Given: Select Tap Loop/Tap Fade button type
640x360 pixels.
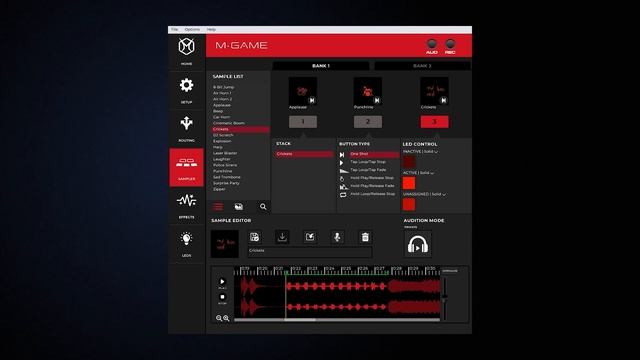Looking at the screenshot, I should (368, 170).
